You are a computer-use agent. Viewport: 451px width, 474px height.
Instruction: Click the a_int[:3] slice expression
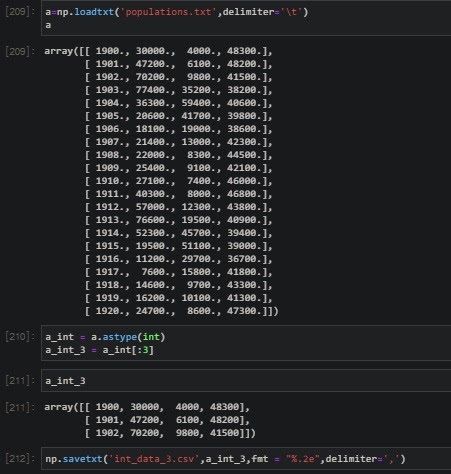(128, 350)
